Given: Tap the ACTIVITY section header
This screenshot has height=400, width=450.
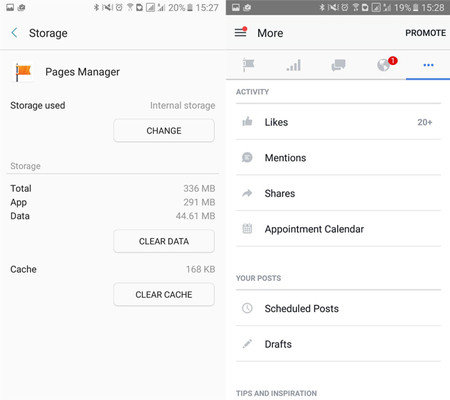Looking at the screenshot, I should [252, 92].
